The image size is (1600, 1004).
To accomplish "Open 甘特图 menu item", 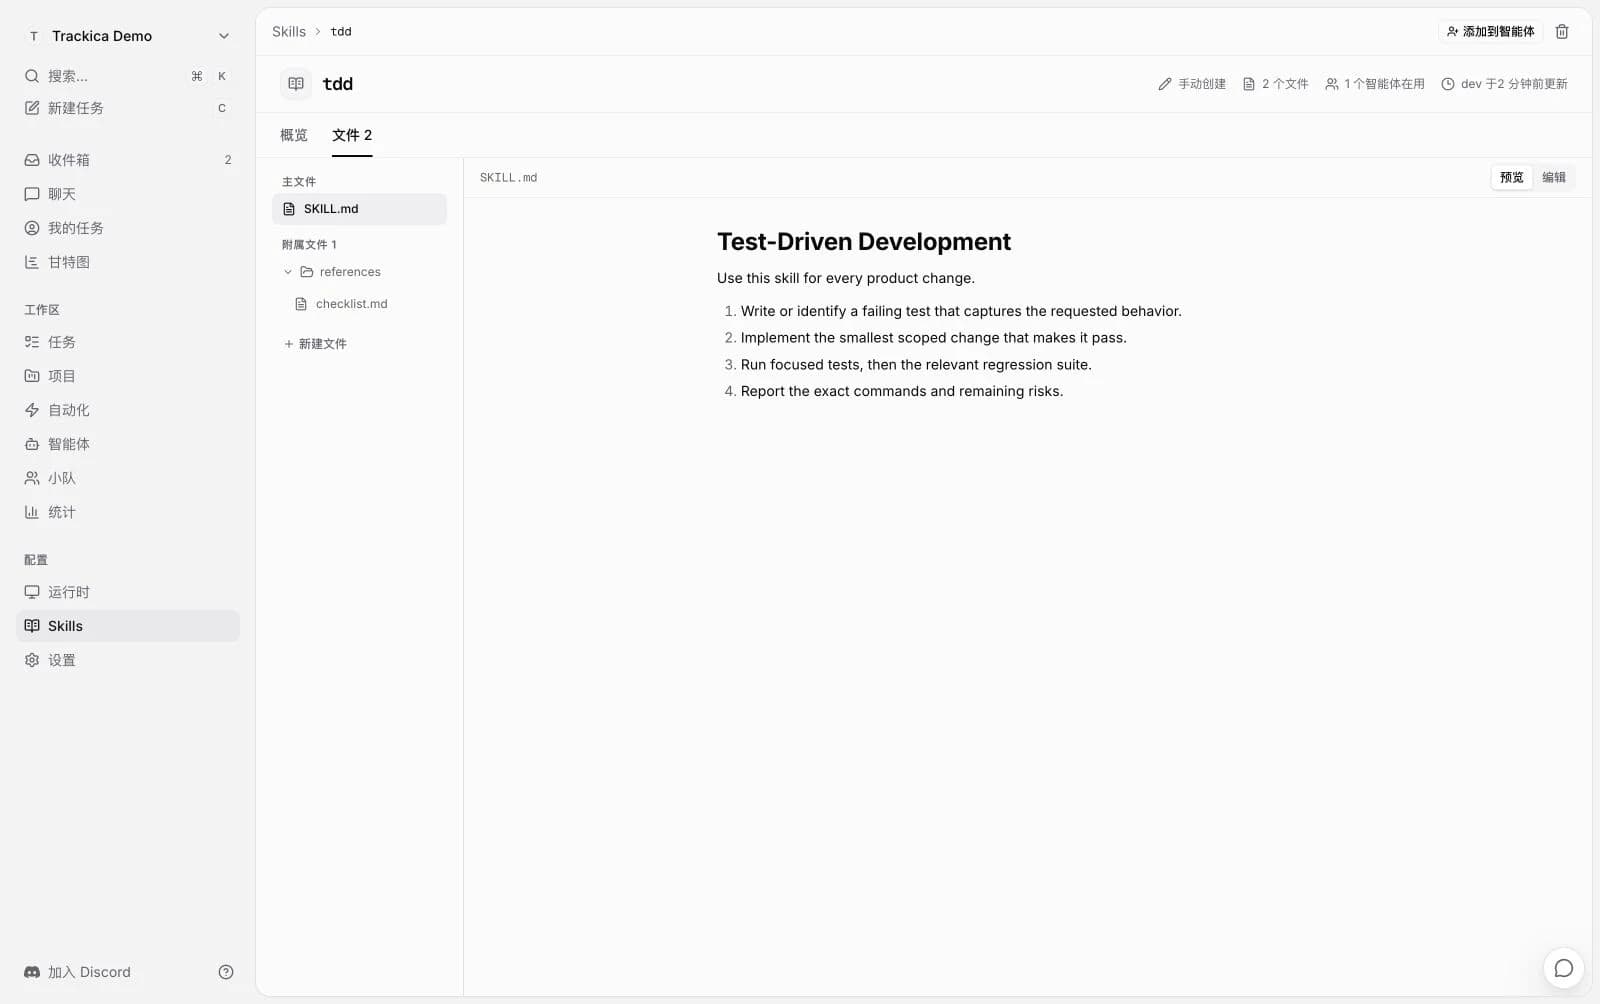I will tap(127, 262).
